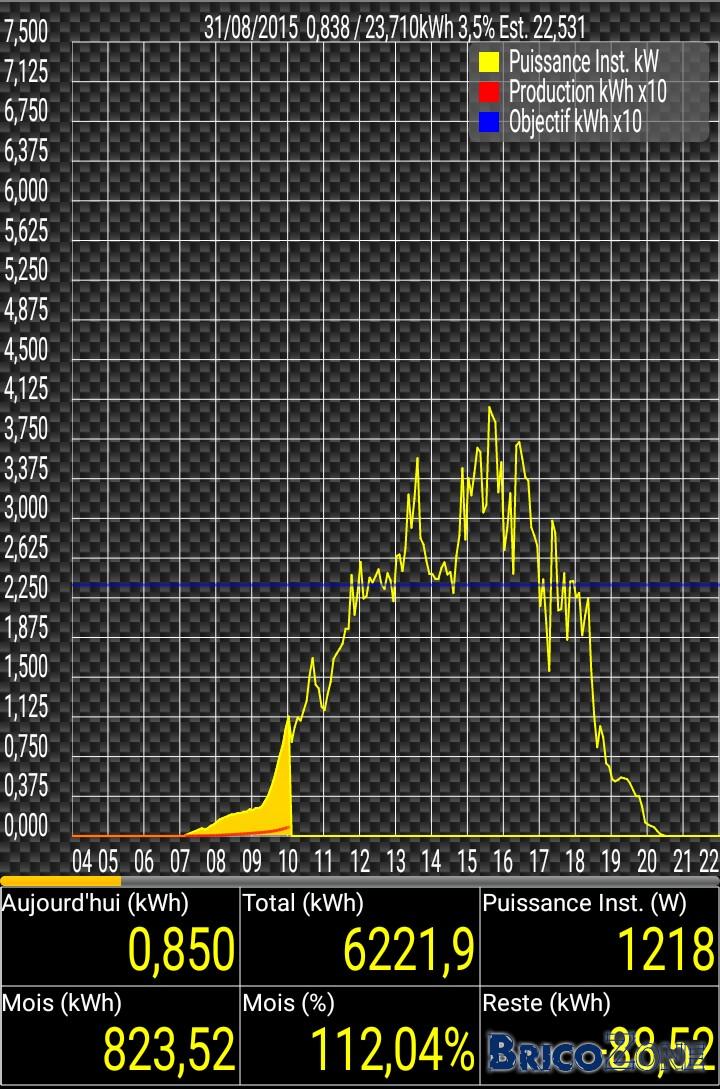Viewport: 720px width, 1089px height.
Task: Click the 7,500 value on the power axis
Action: click(26, 31)
